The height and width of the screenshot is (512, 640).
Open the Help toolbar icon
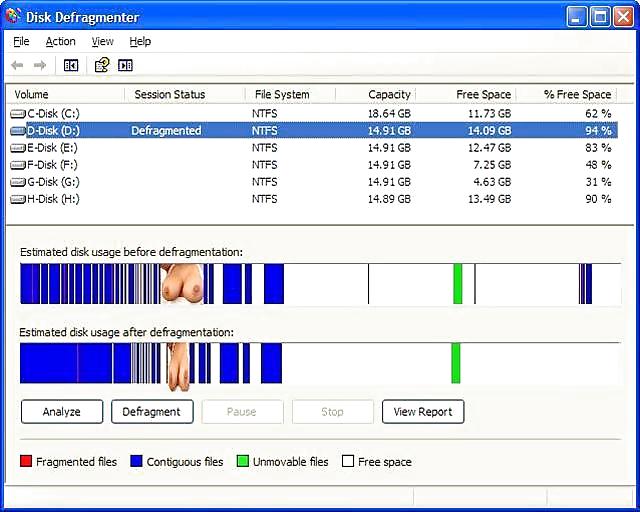101,65
